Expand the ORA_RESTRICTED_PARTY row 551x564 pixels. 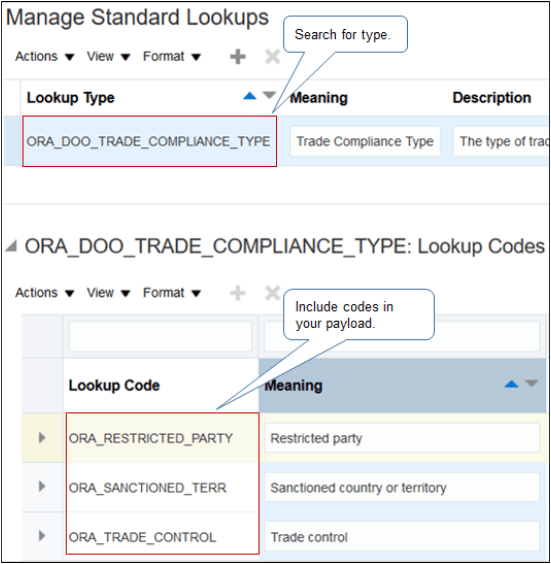[42, 437]
